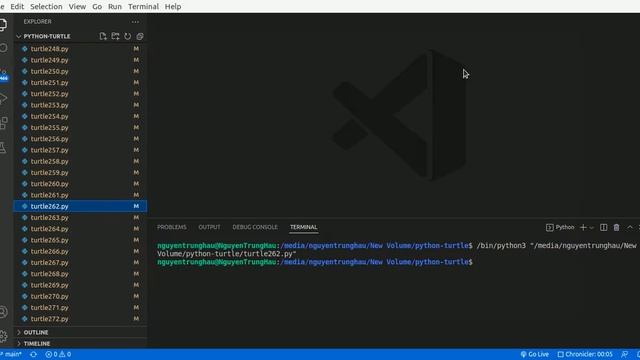This screenshot has height=360, width=640.
Task: Open turtle268.py in the Explorer
Action: [x=81, y=274]
